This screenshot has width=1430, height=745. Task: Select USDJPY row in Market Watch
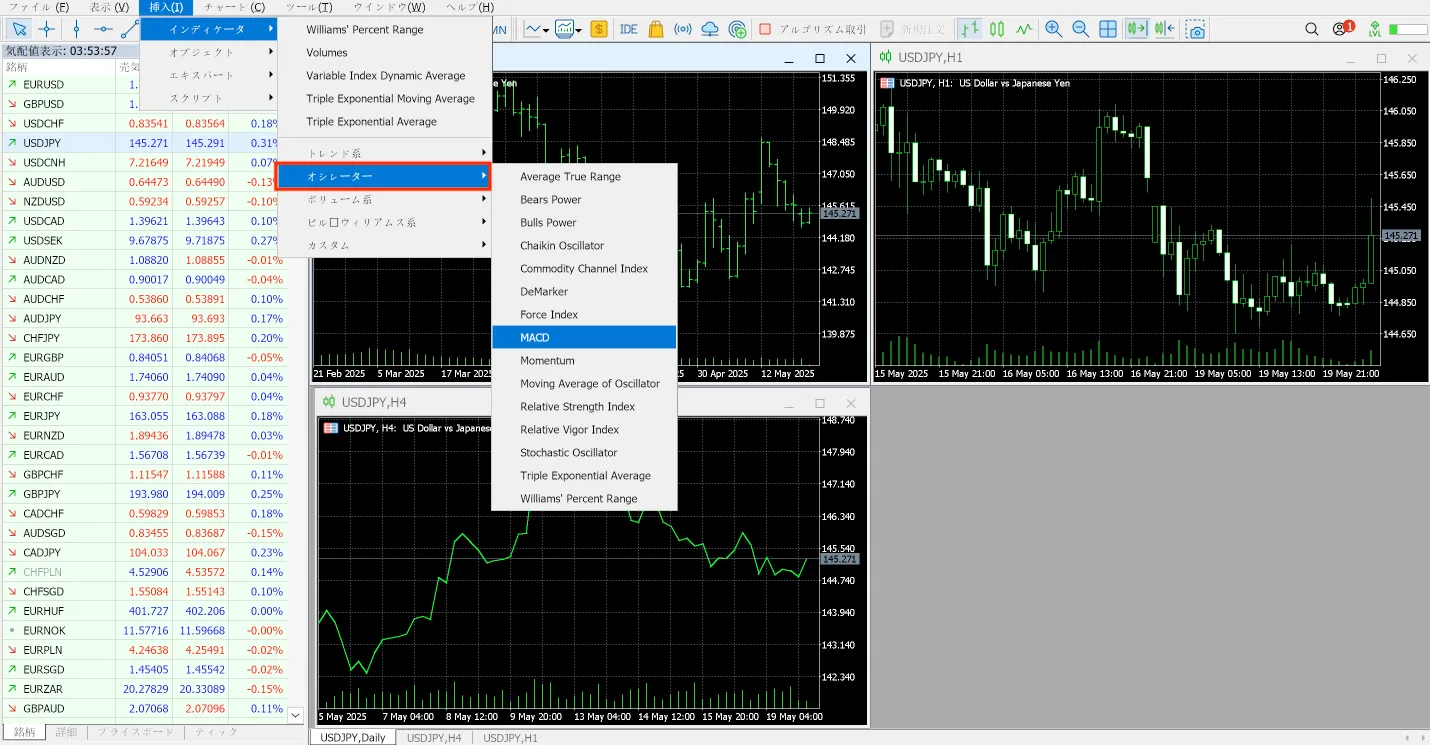(x=144, y=143)
